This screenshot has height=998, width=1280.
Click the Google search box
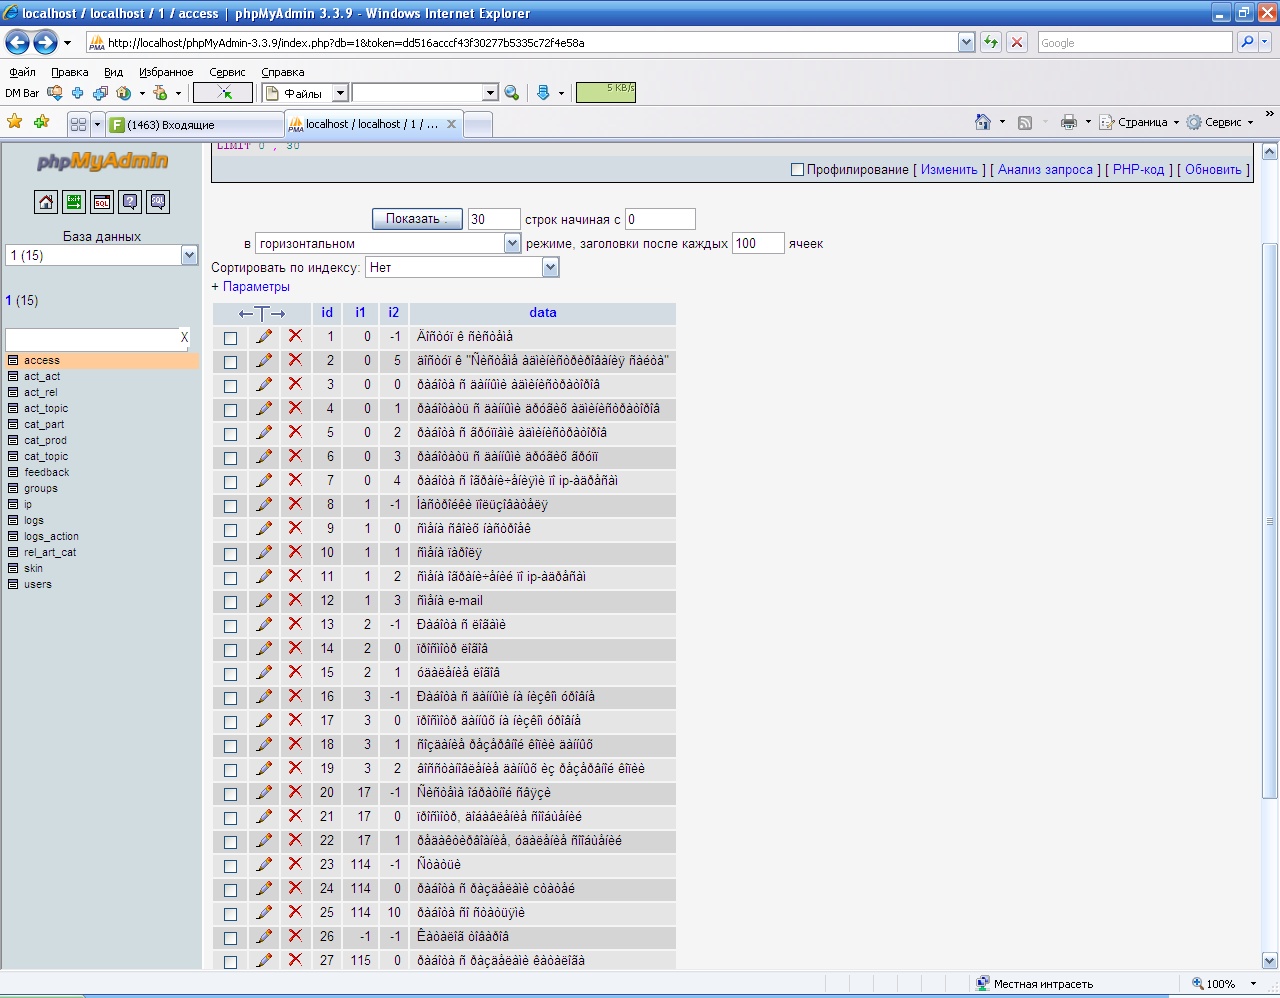pos(1135,42)
